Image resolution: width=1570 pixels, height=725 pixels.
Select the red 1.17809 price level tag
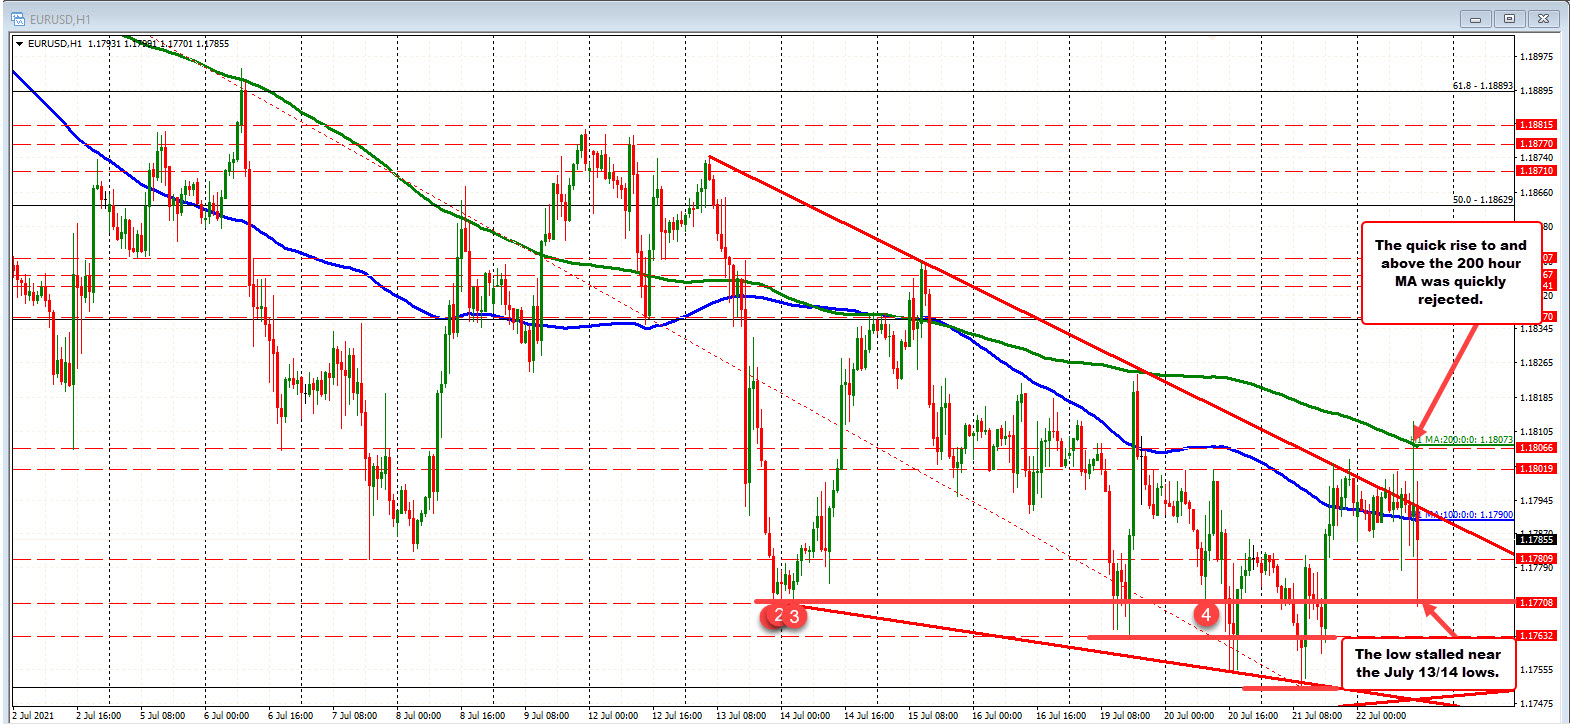1537,559
